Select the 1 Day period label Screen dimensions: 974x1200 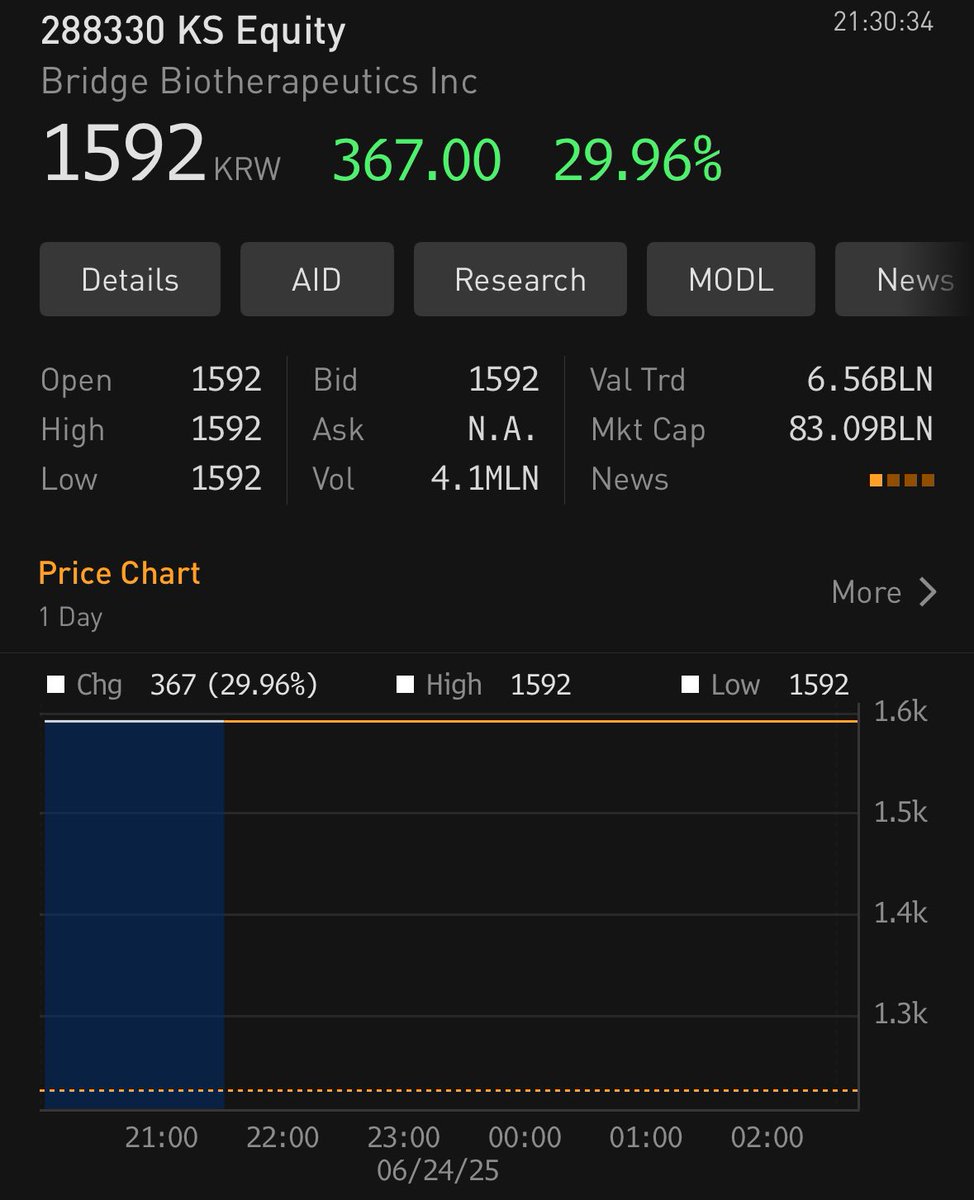pyautogui.click(x=71, y=617)
